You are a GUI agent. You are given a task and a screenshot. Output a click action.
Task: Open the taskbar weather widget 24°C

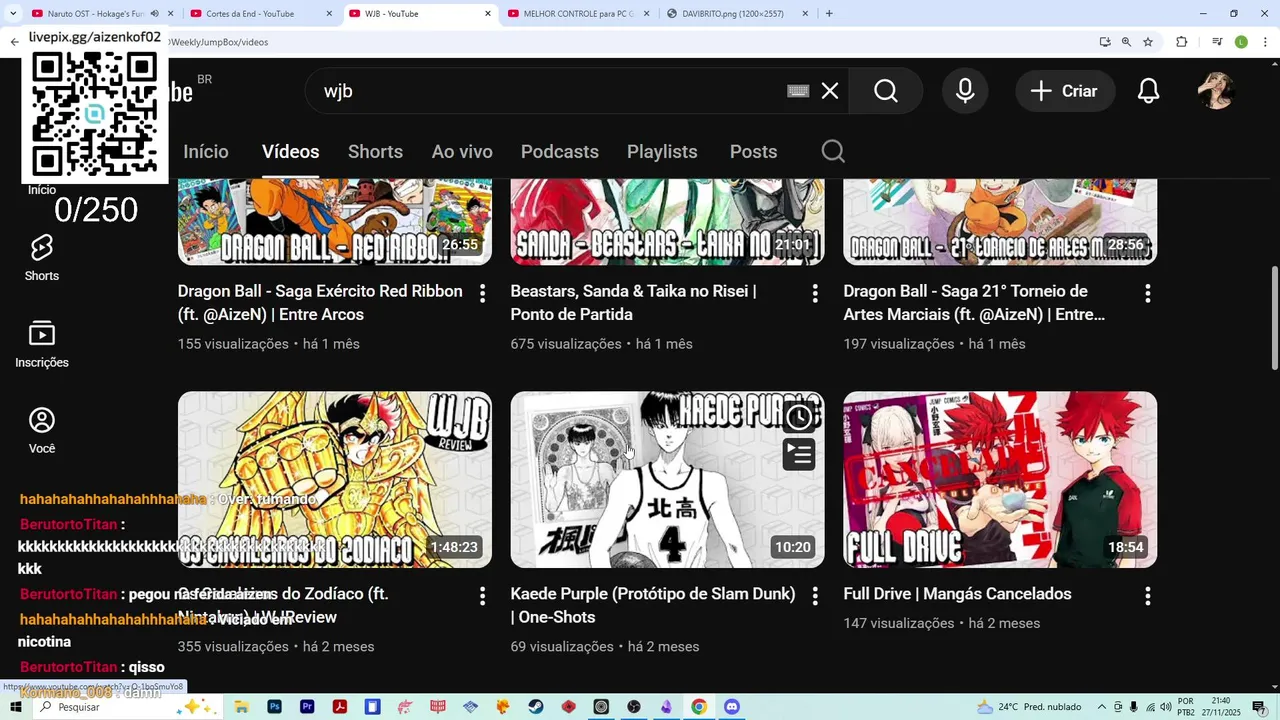1028,707
